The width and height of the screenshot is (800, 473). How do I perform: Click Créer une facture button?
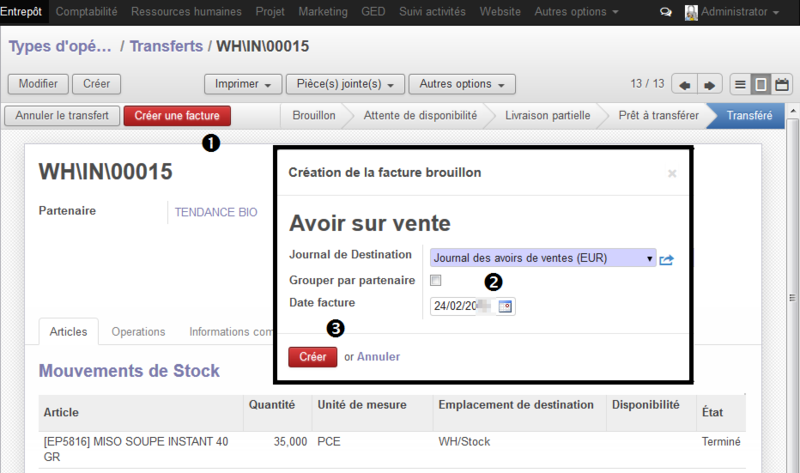click(177, 116)
